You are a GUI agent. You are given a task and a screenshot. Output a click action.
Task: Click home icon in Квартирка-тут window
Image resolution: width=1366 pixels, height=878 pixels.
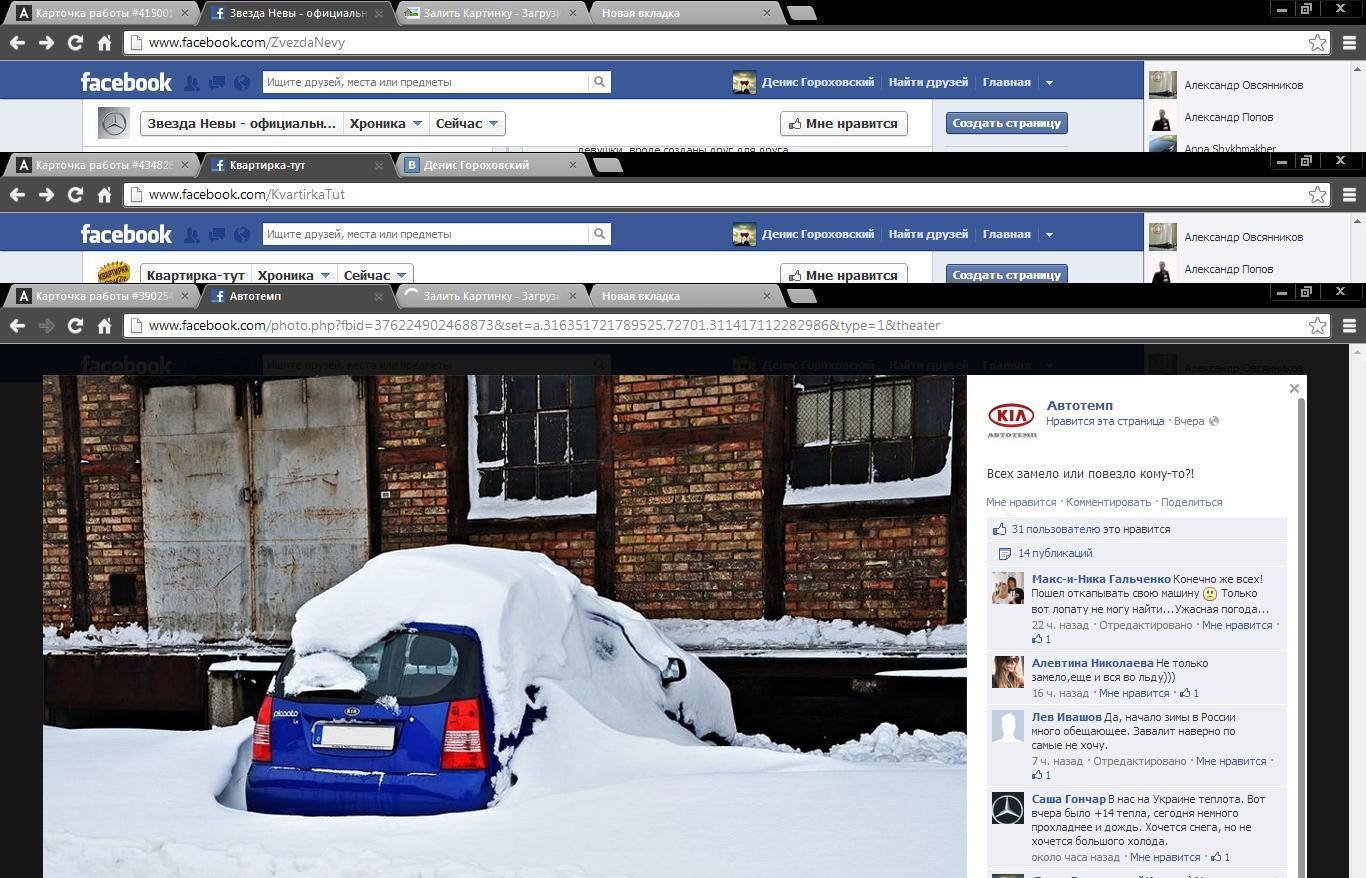pyautogui.click(x=104, y=195)
